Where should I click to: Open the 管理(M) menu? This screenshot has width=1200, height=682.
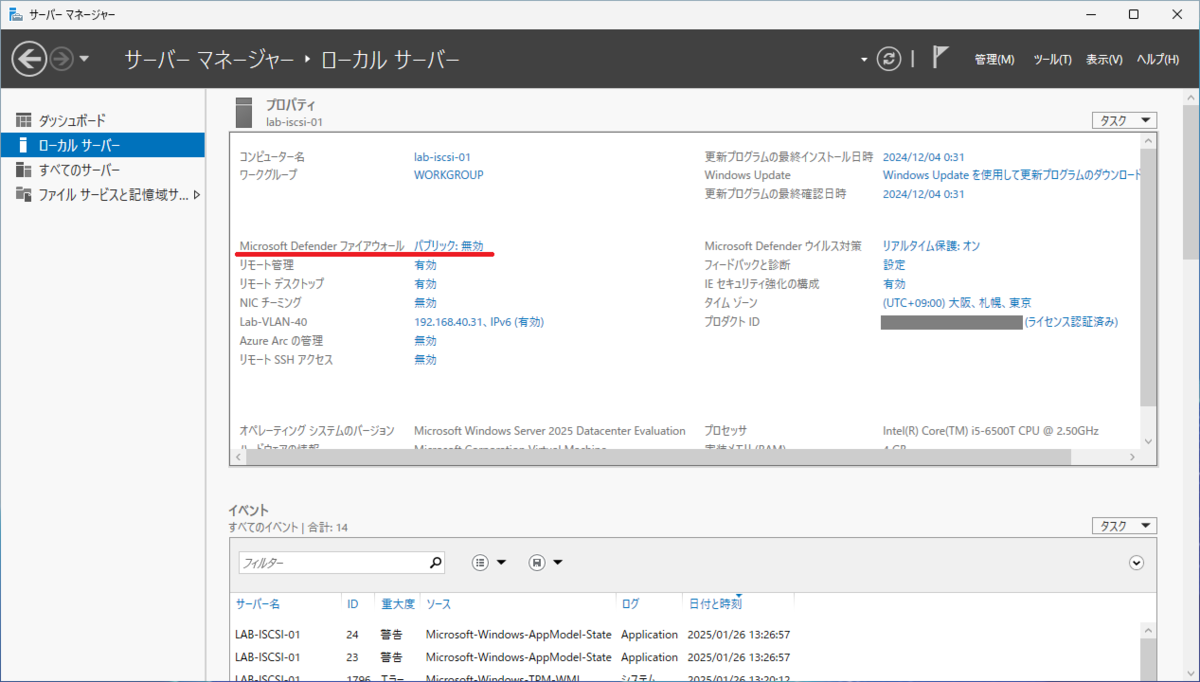click(994, 60)
